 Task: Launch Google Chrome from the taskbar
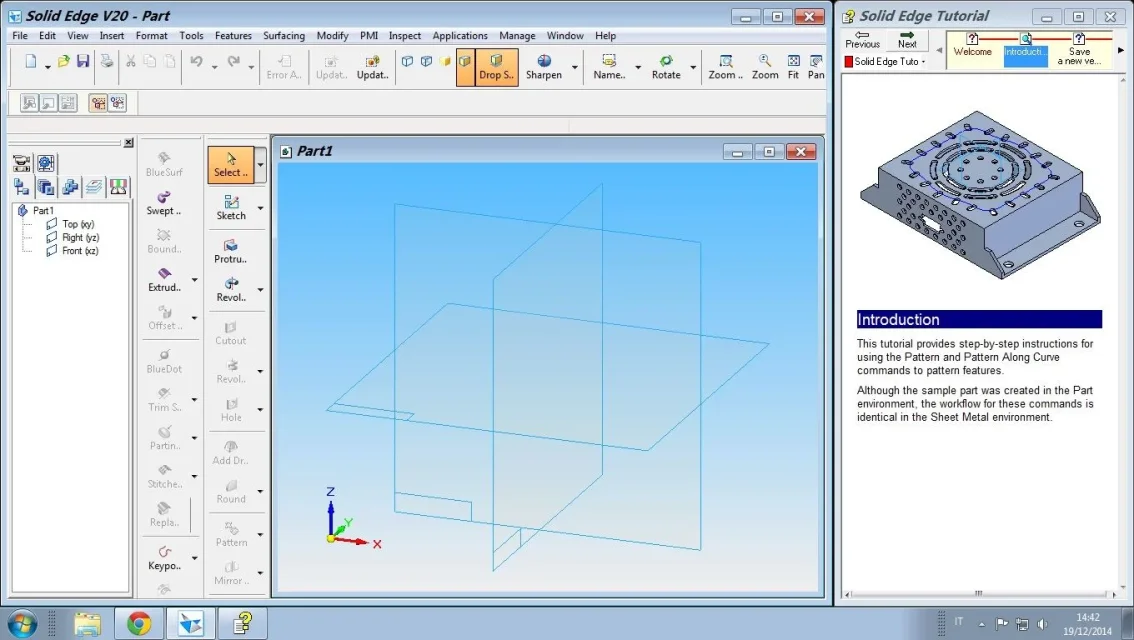point(139,623)
